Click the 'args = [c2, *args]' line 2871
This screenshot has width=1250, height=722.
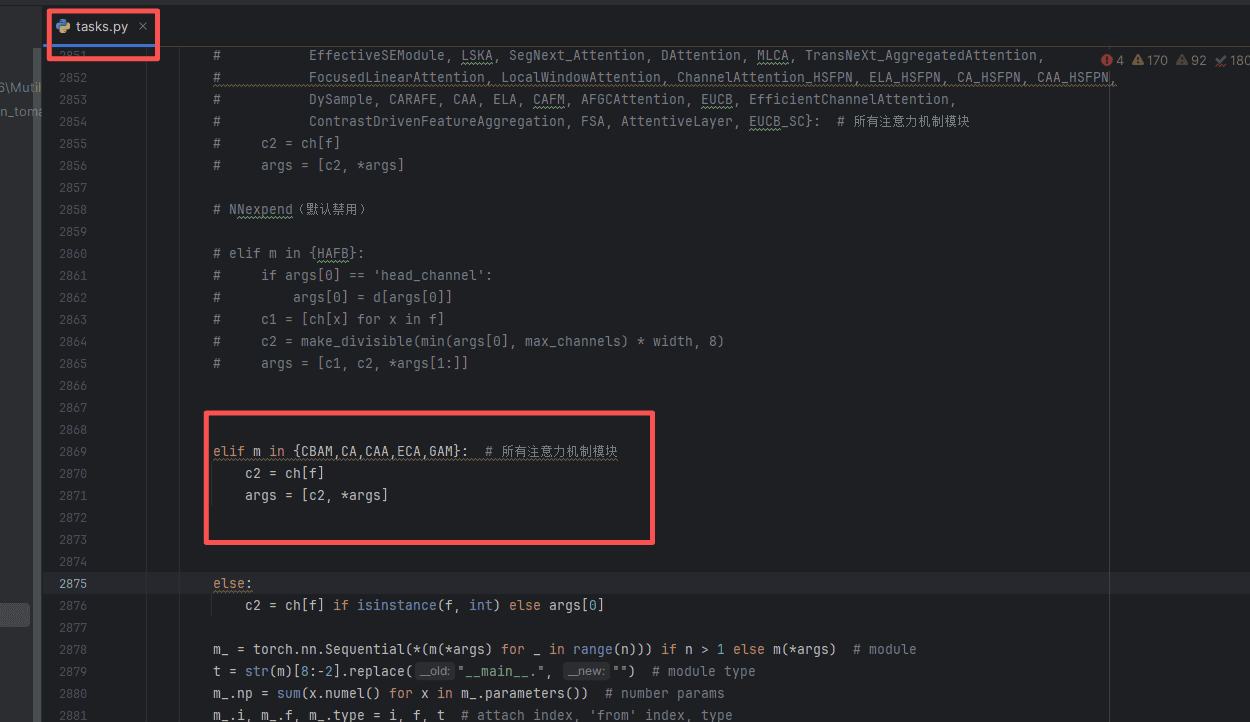(x=316, y=495)
